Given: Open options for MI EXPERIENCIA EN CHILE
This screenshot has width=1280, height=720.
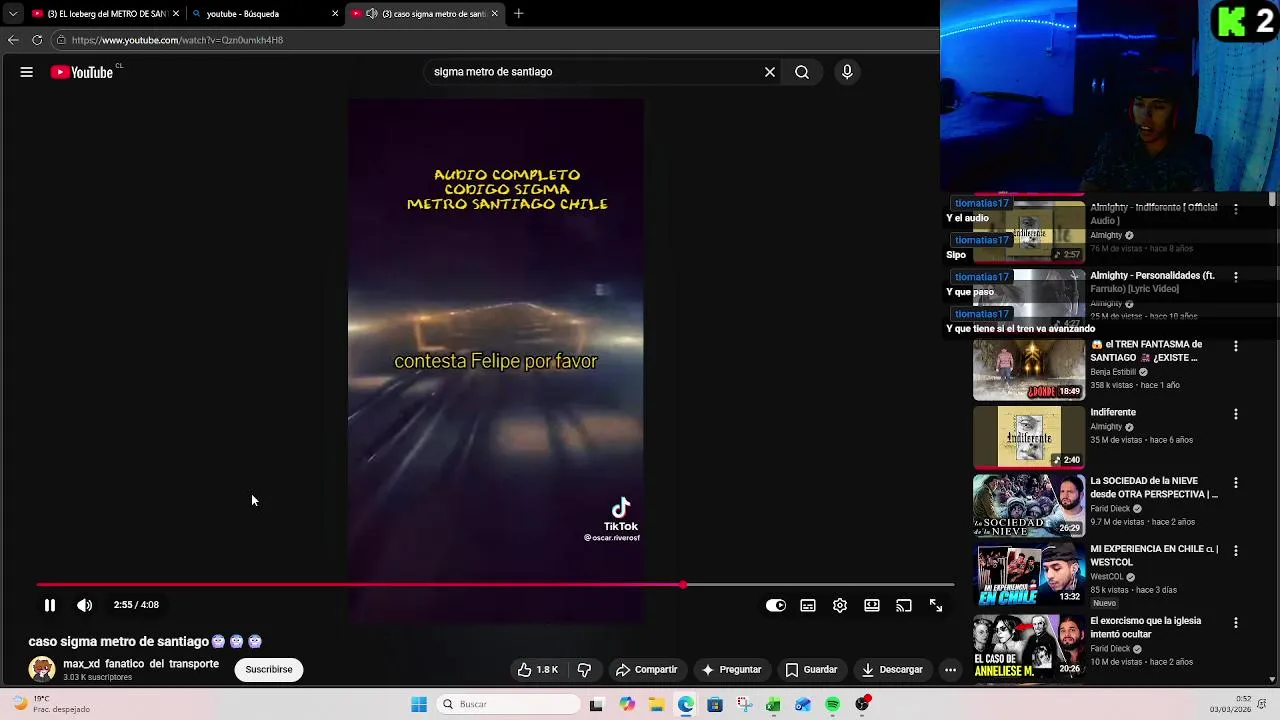Looking at the screenshot, I should tap(1236, 551).
